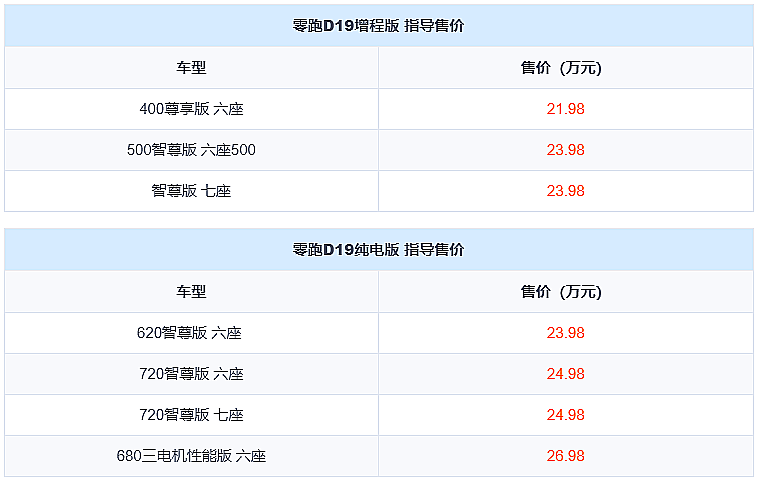759x481 pixels.
Task: Click the 车型 header in the 增程版 table
Action: pos(191,68)
